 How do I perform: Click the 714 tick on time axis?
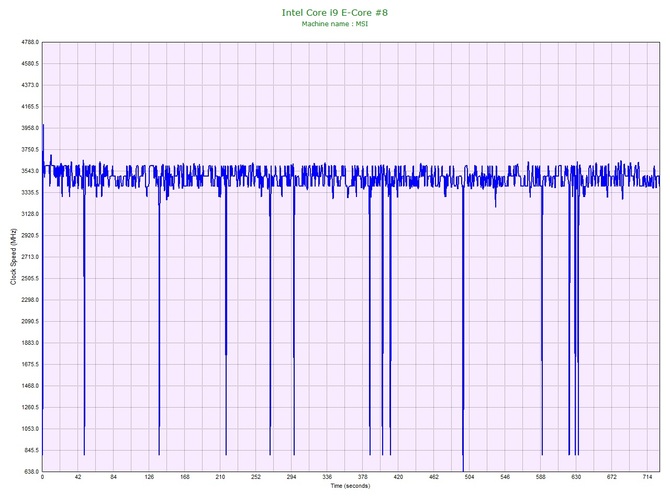click(647, 477)
